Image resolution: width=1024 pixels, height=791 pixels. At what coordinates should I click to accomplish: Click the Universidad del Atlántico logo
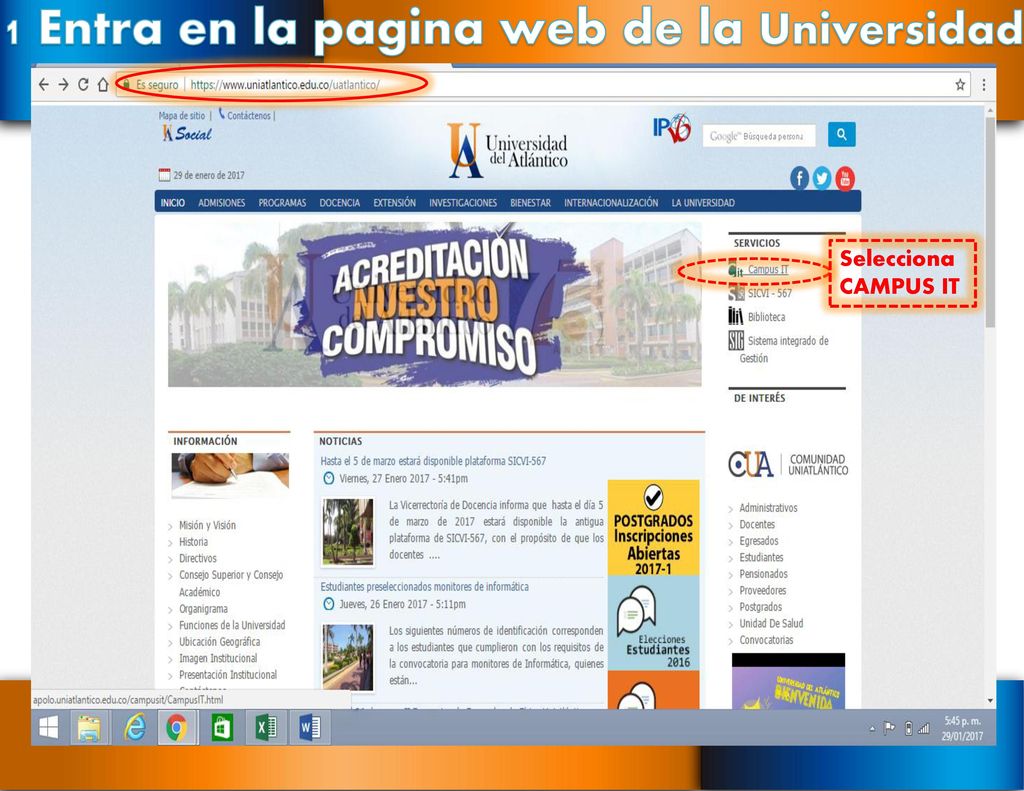coord(507,150)
